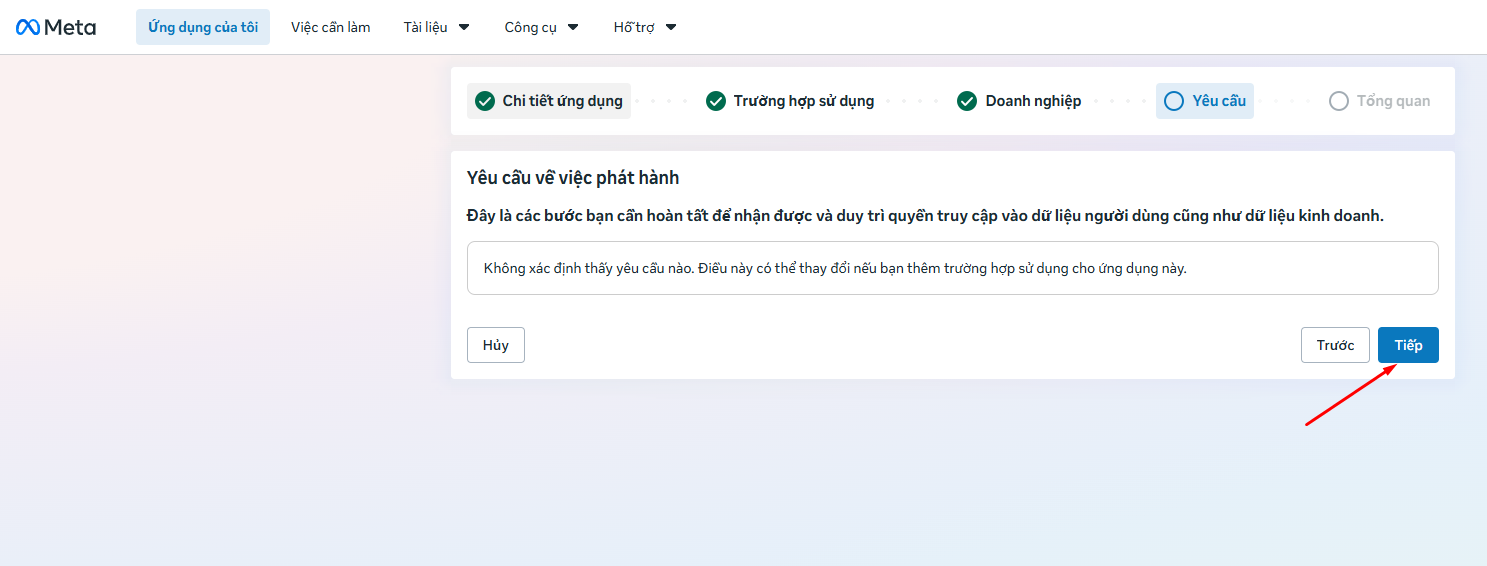Go to Việc cần làm
1487x566 pixels.
331,27
